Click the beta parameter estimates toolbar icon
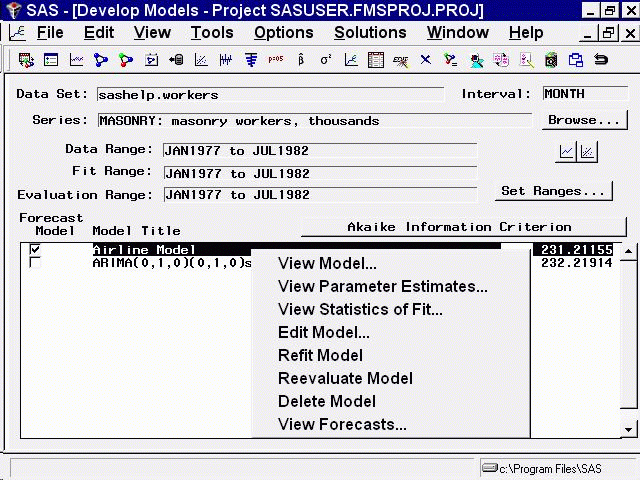 click(x=301, y=60)
